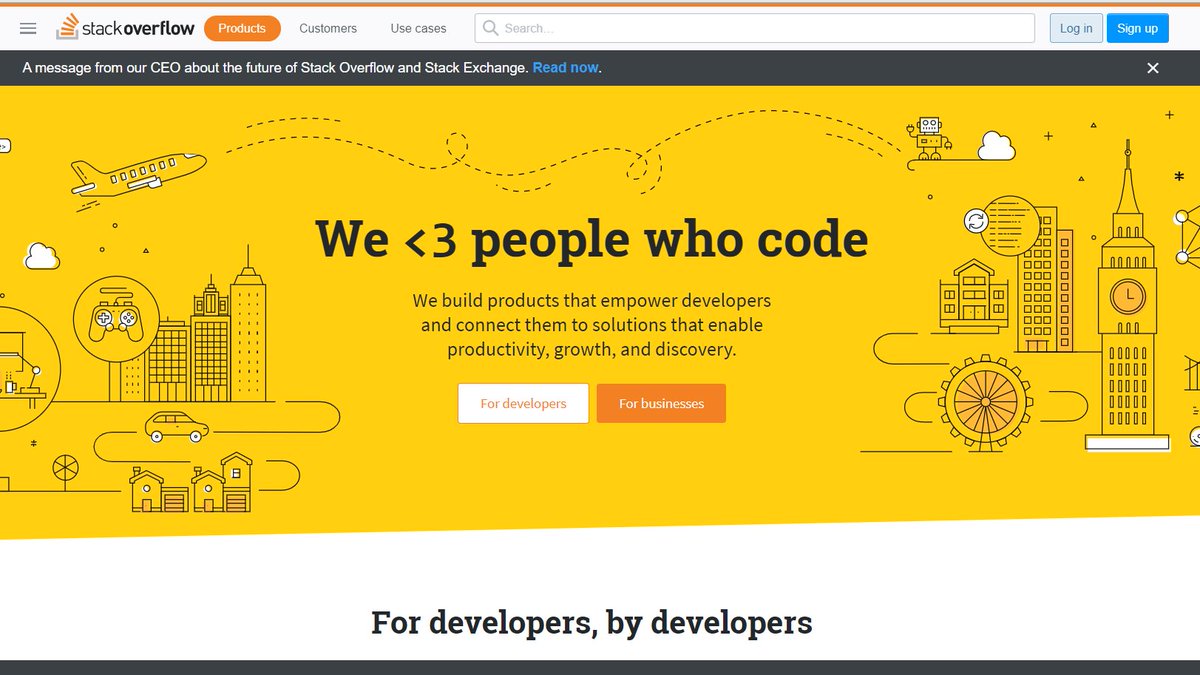Image resolution: width=1200 pixels, height=675 pixels.
Task: Click the robot illustration
Action: click(930, 138)
